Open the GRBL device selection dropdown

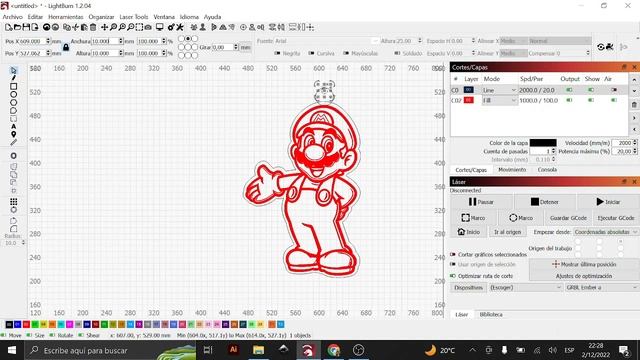[x=602, y=288]
